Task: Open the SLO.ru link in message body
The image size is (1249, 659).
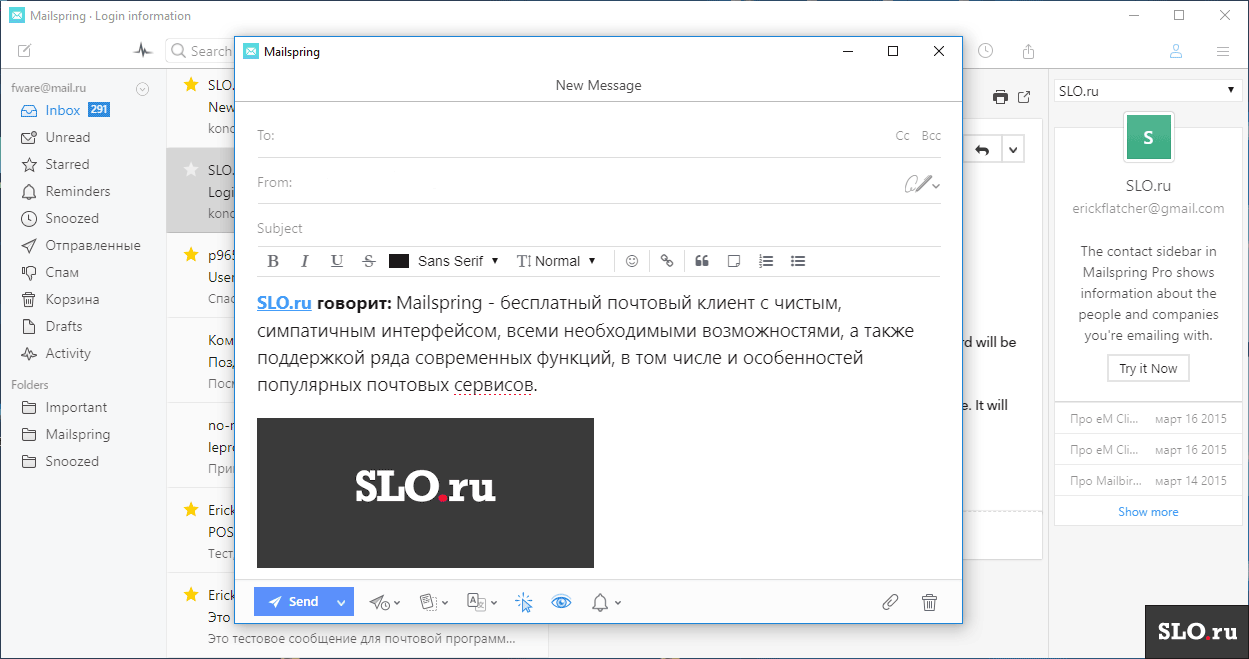Action: pos(284,302)
